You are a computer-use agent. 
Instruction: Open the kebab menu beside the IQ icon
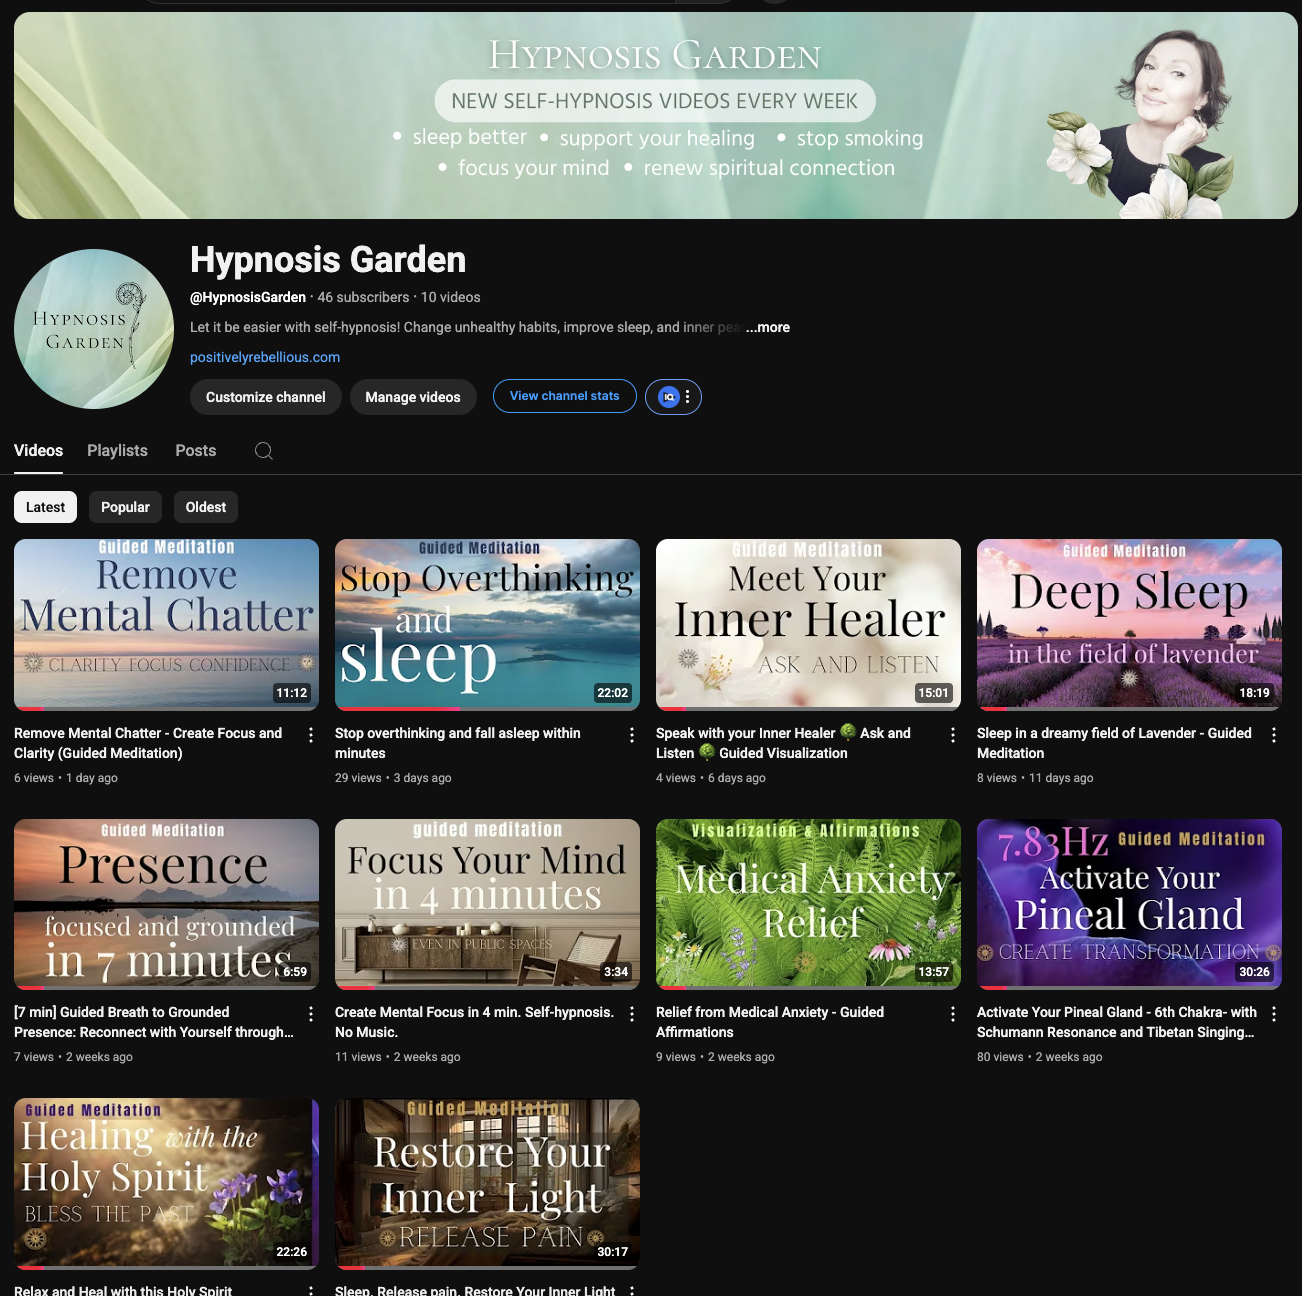point(687,396)
